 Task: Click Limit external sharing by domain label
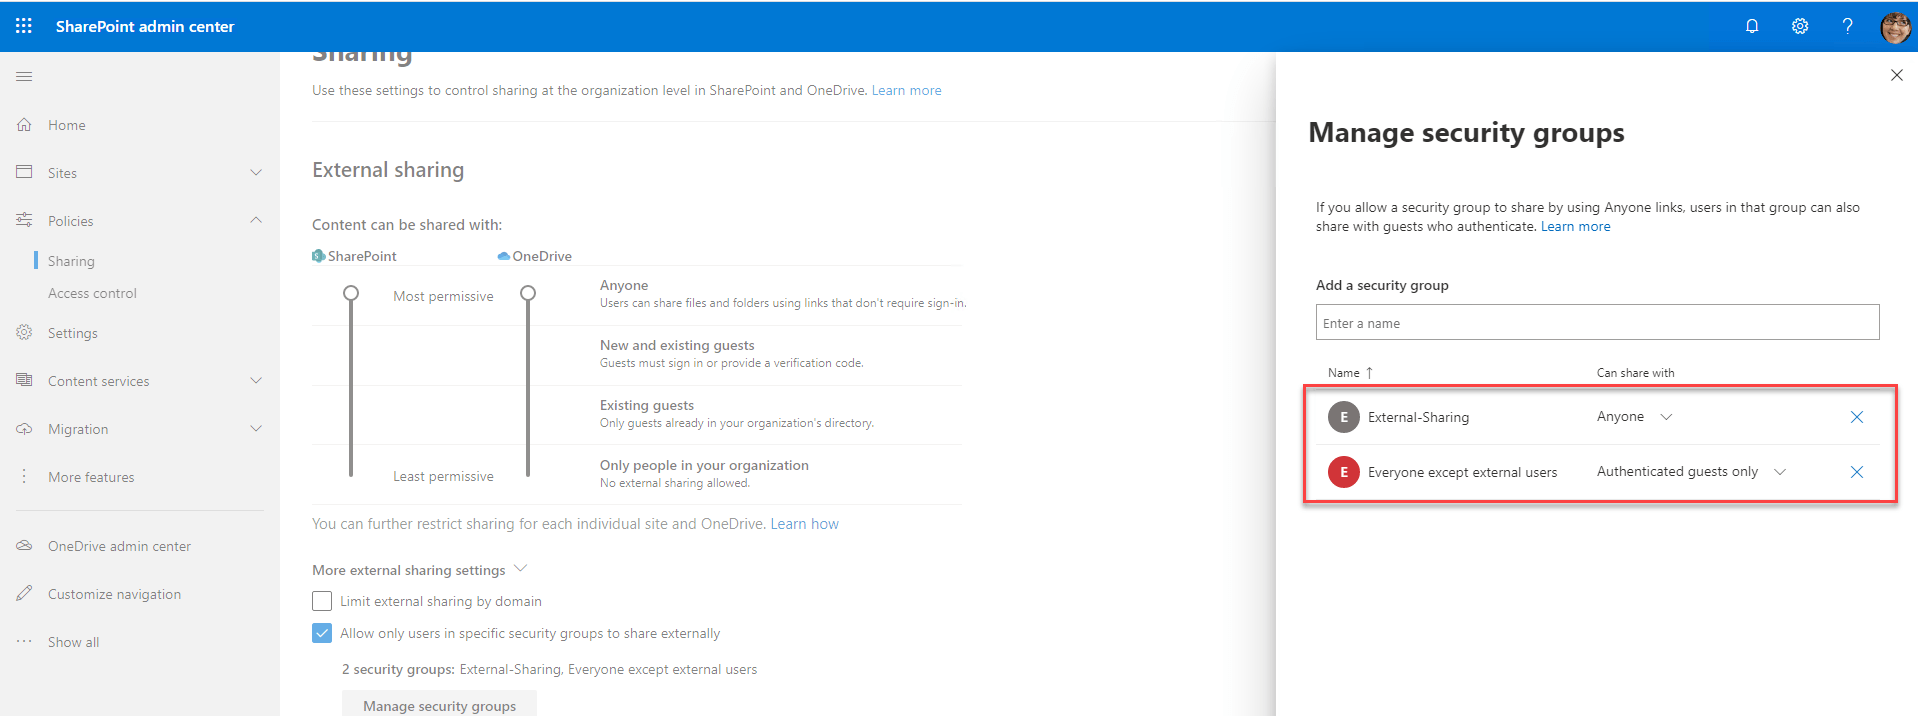[x=440, y=601]
